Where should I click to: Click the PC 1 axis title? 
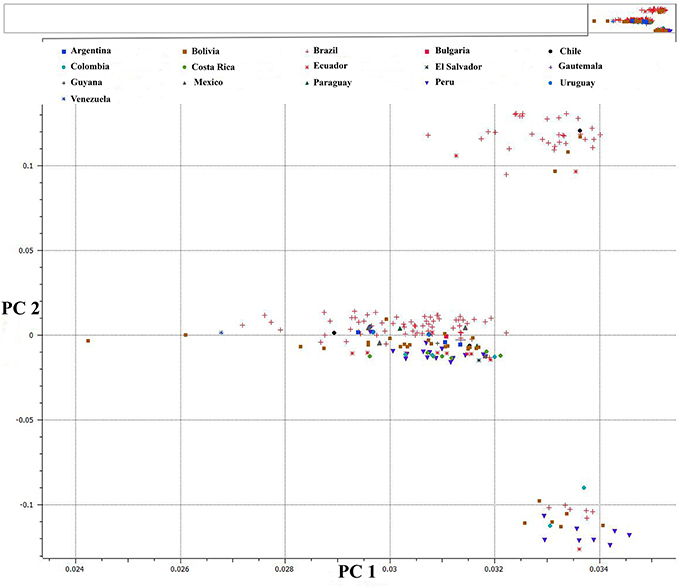[x=357, y=572]
